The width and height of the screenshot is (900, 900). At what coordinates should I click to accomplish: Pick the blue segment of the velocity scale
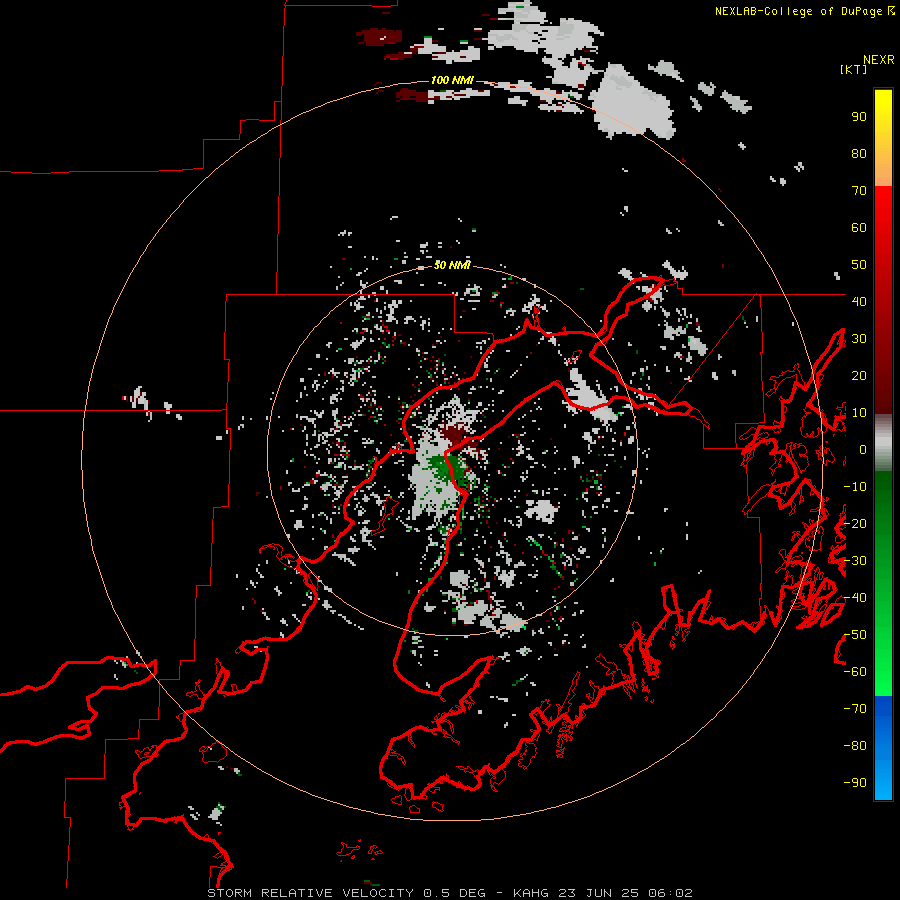(883, 748)
